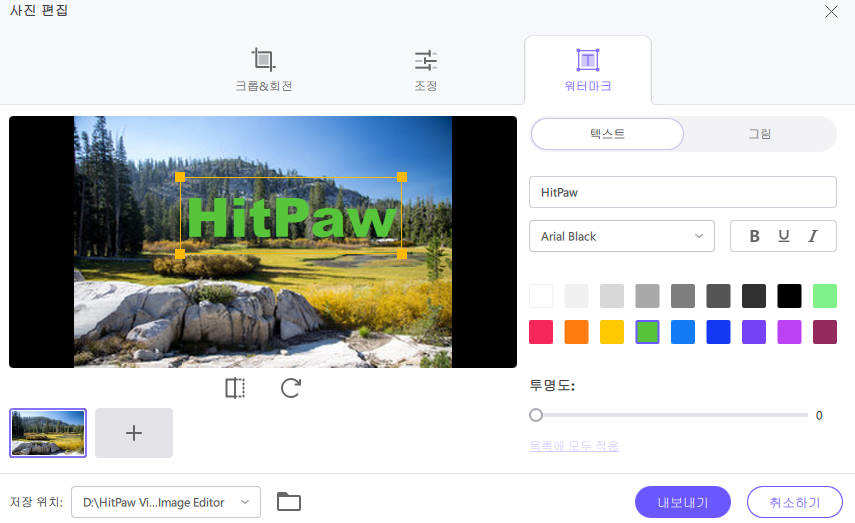Click the adjust sliders tab icon

[x=426, y=59]
